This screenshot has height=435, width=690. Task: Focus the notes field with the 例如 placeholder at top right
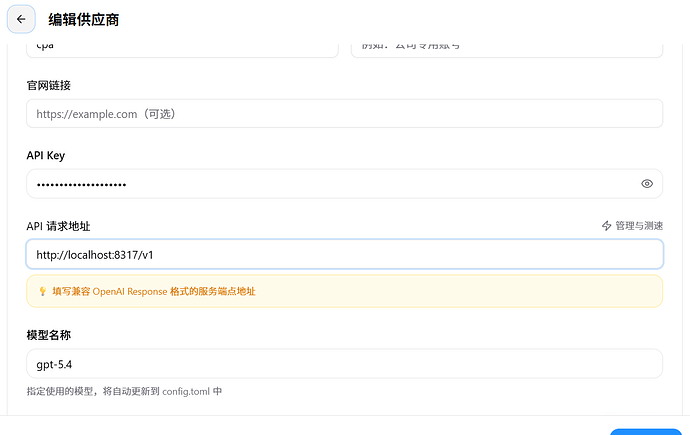click(x=507, y=49)
